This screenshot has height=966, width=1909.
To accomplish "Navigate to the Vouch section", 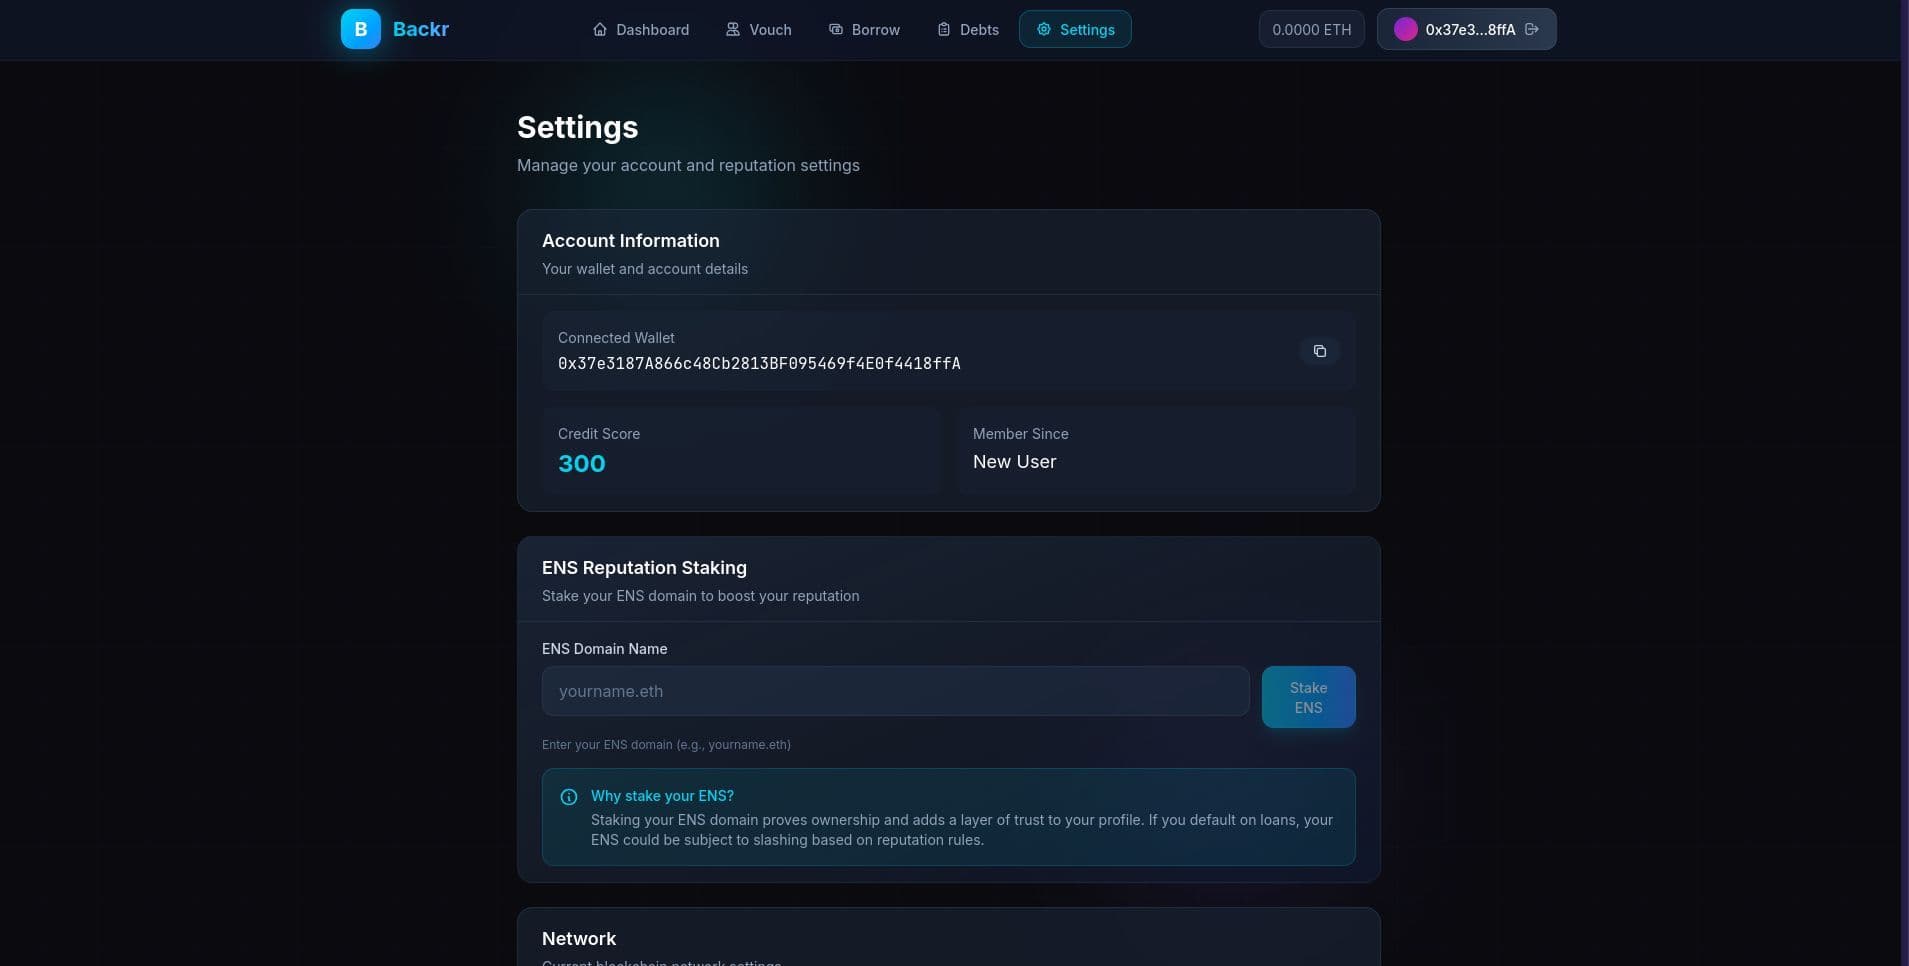I will pyautogui.click(x=769, y=29).
